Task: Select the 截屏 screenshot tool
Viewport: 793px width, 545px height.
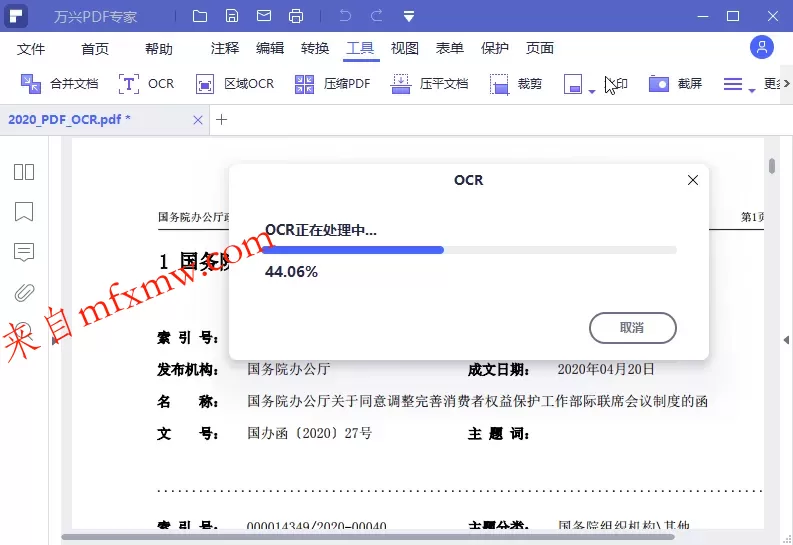Action: pyautogui.click(x=676, y=83)
